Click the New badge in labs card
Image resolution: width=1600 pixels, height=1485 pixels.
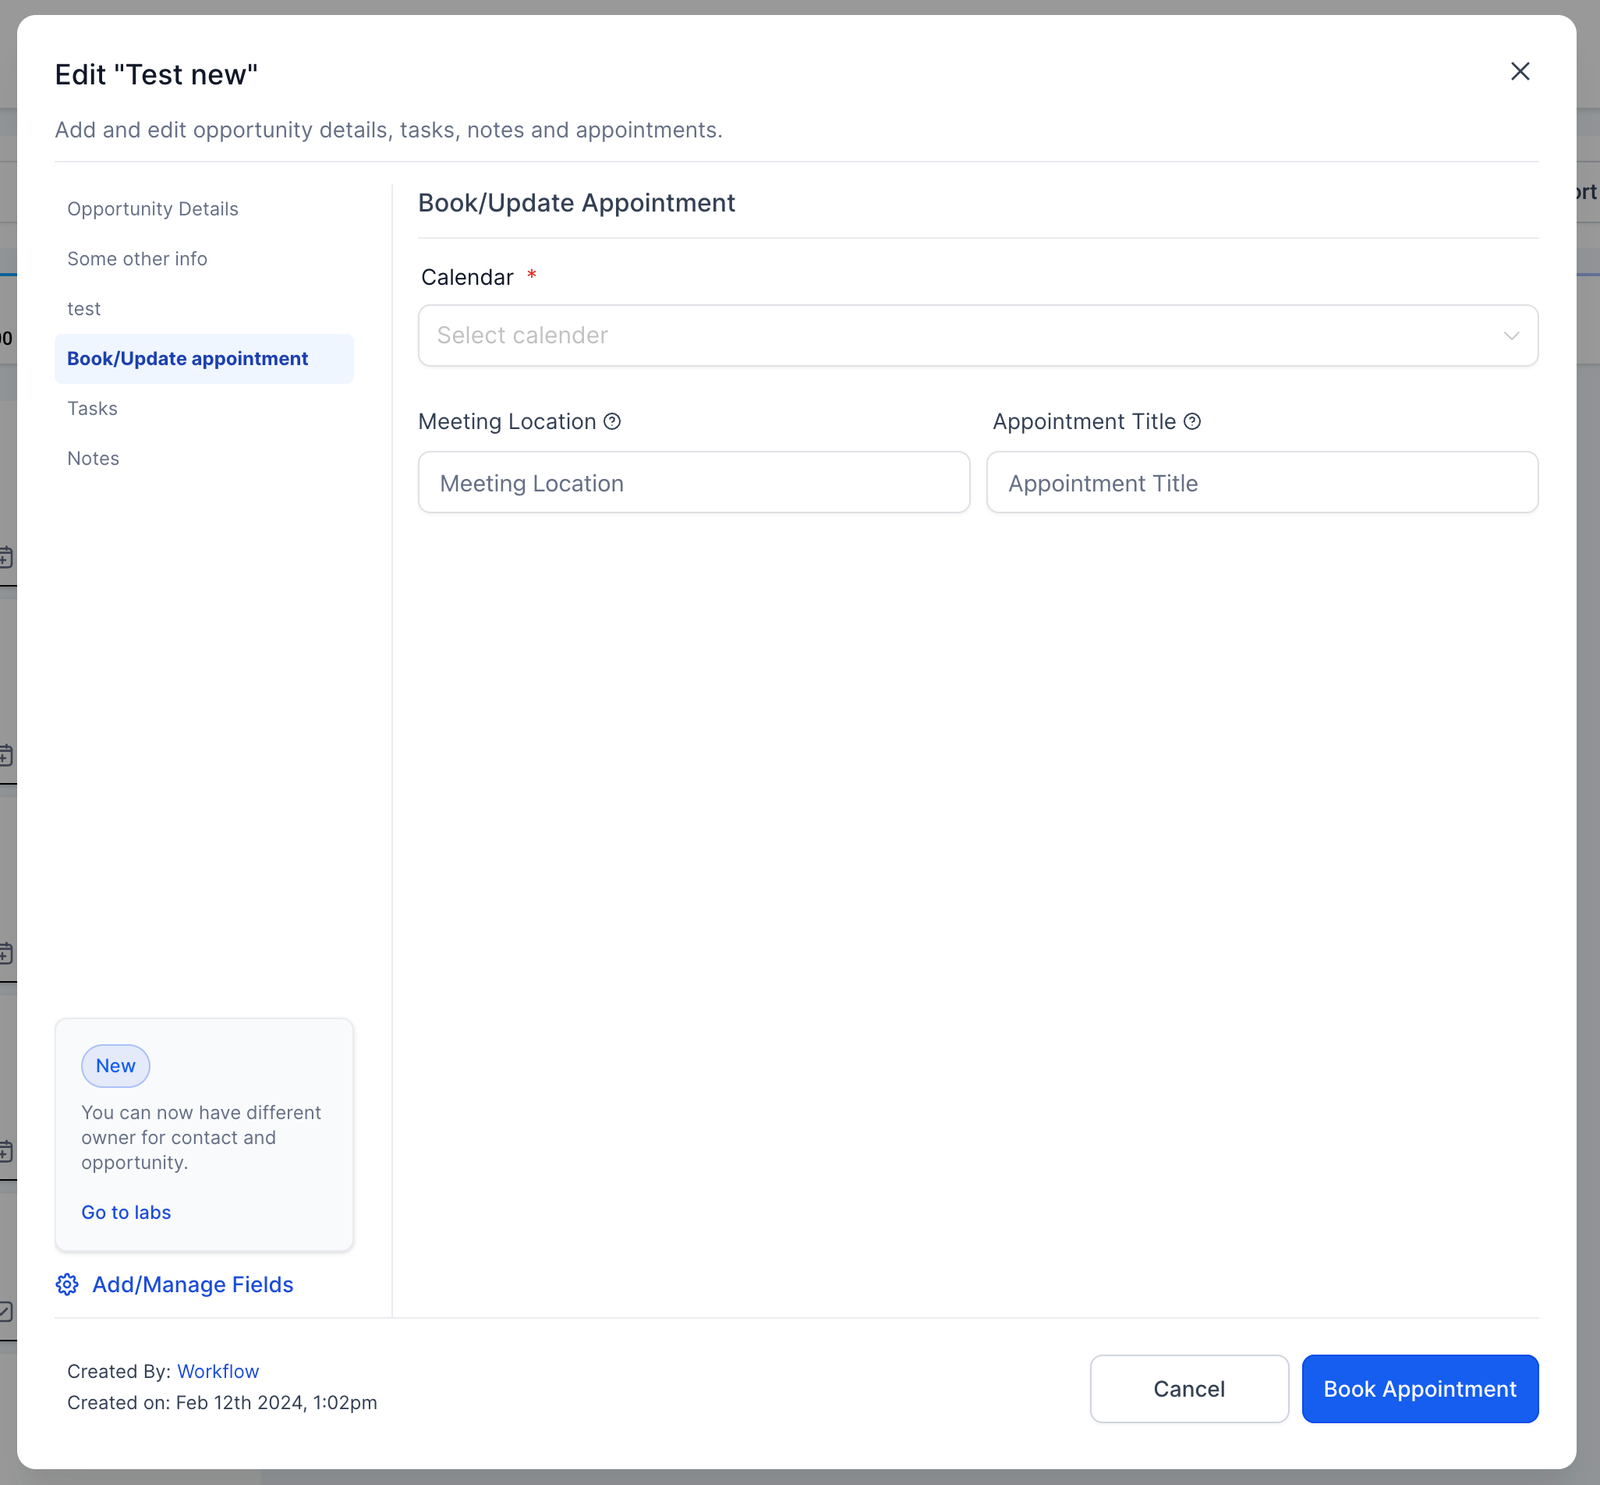click(116, 1066)
